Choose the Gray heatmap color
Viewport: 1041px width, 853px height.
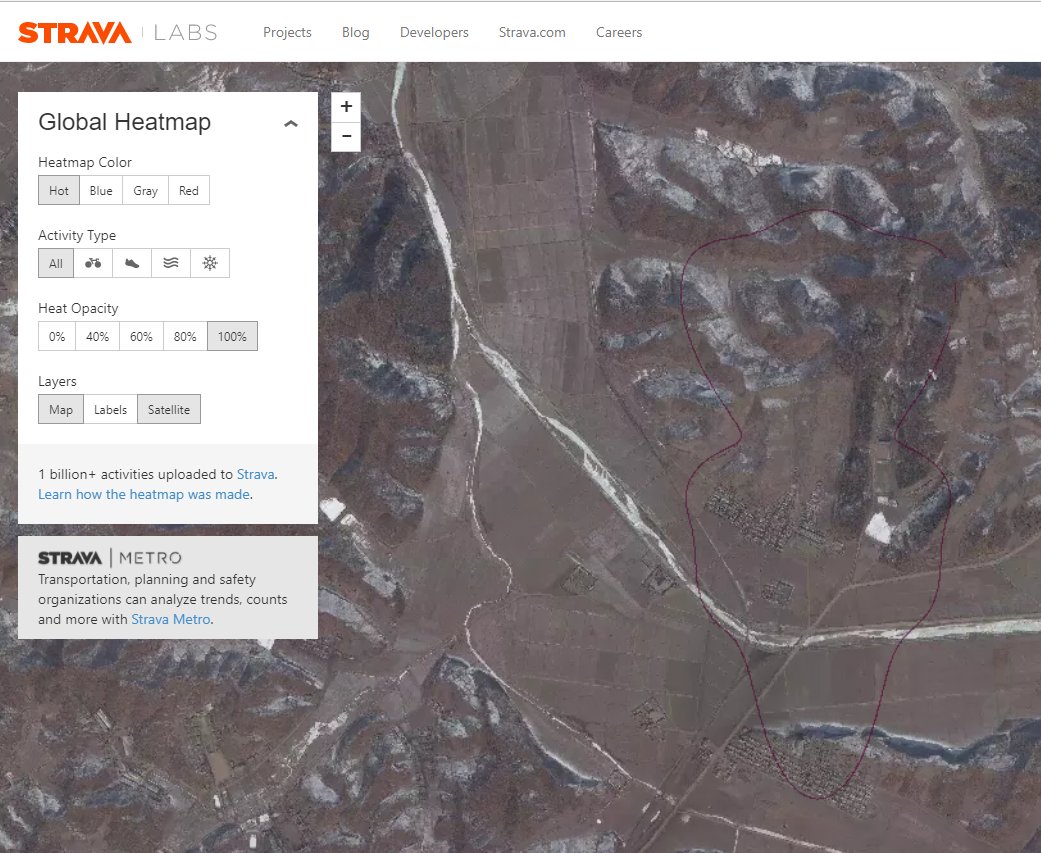[x=145, y=191]
